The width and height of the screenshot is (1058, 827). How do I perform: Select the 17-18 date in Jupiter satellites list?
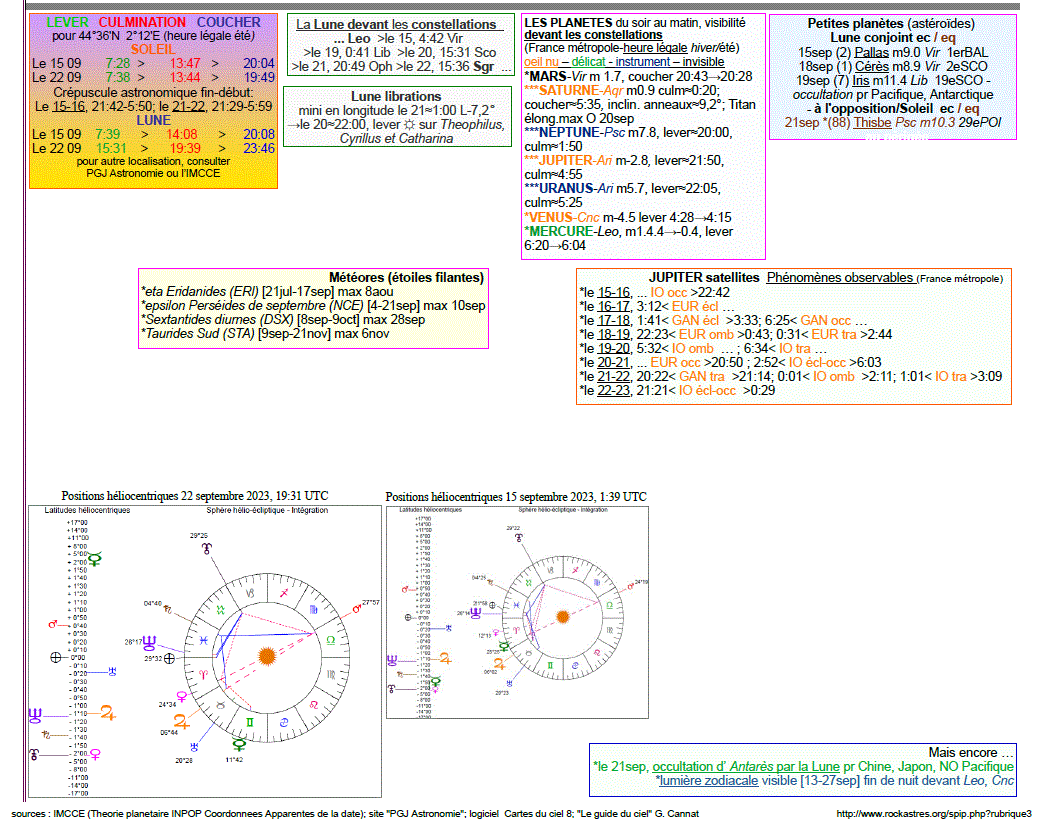coord(613,321)
